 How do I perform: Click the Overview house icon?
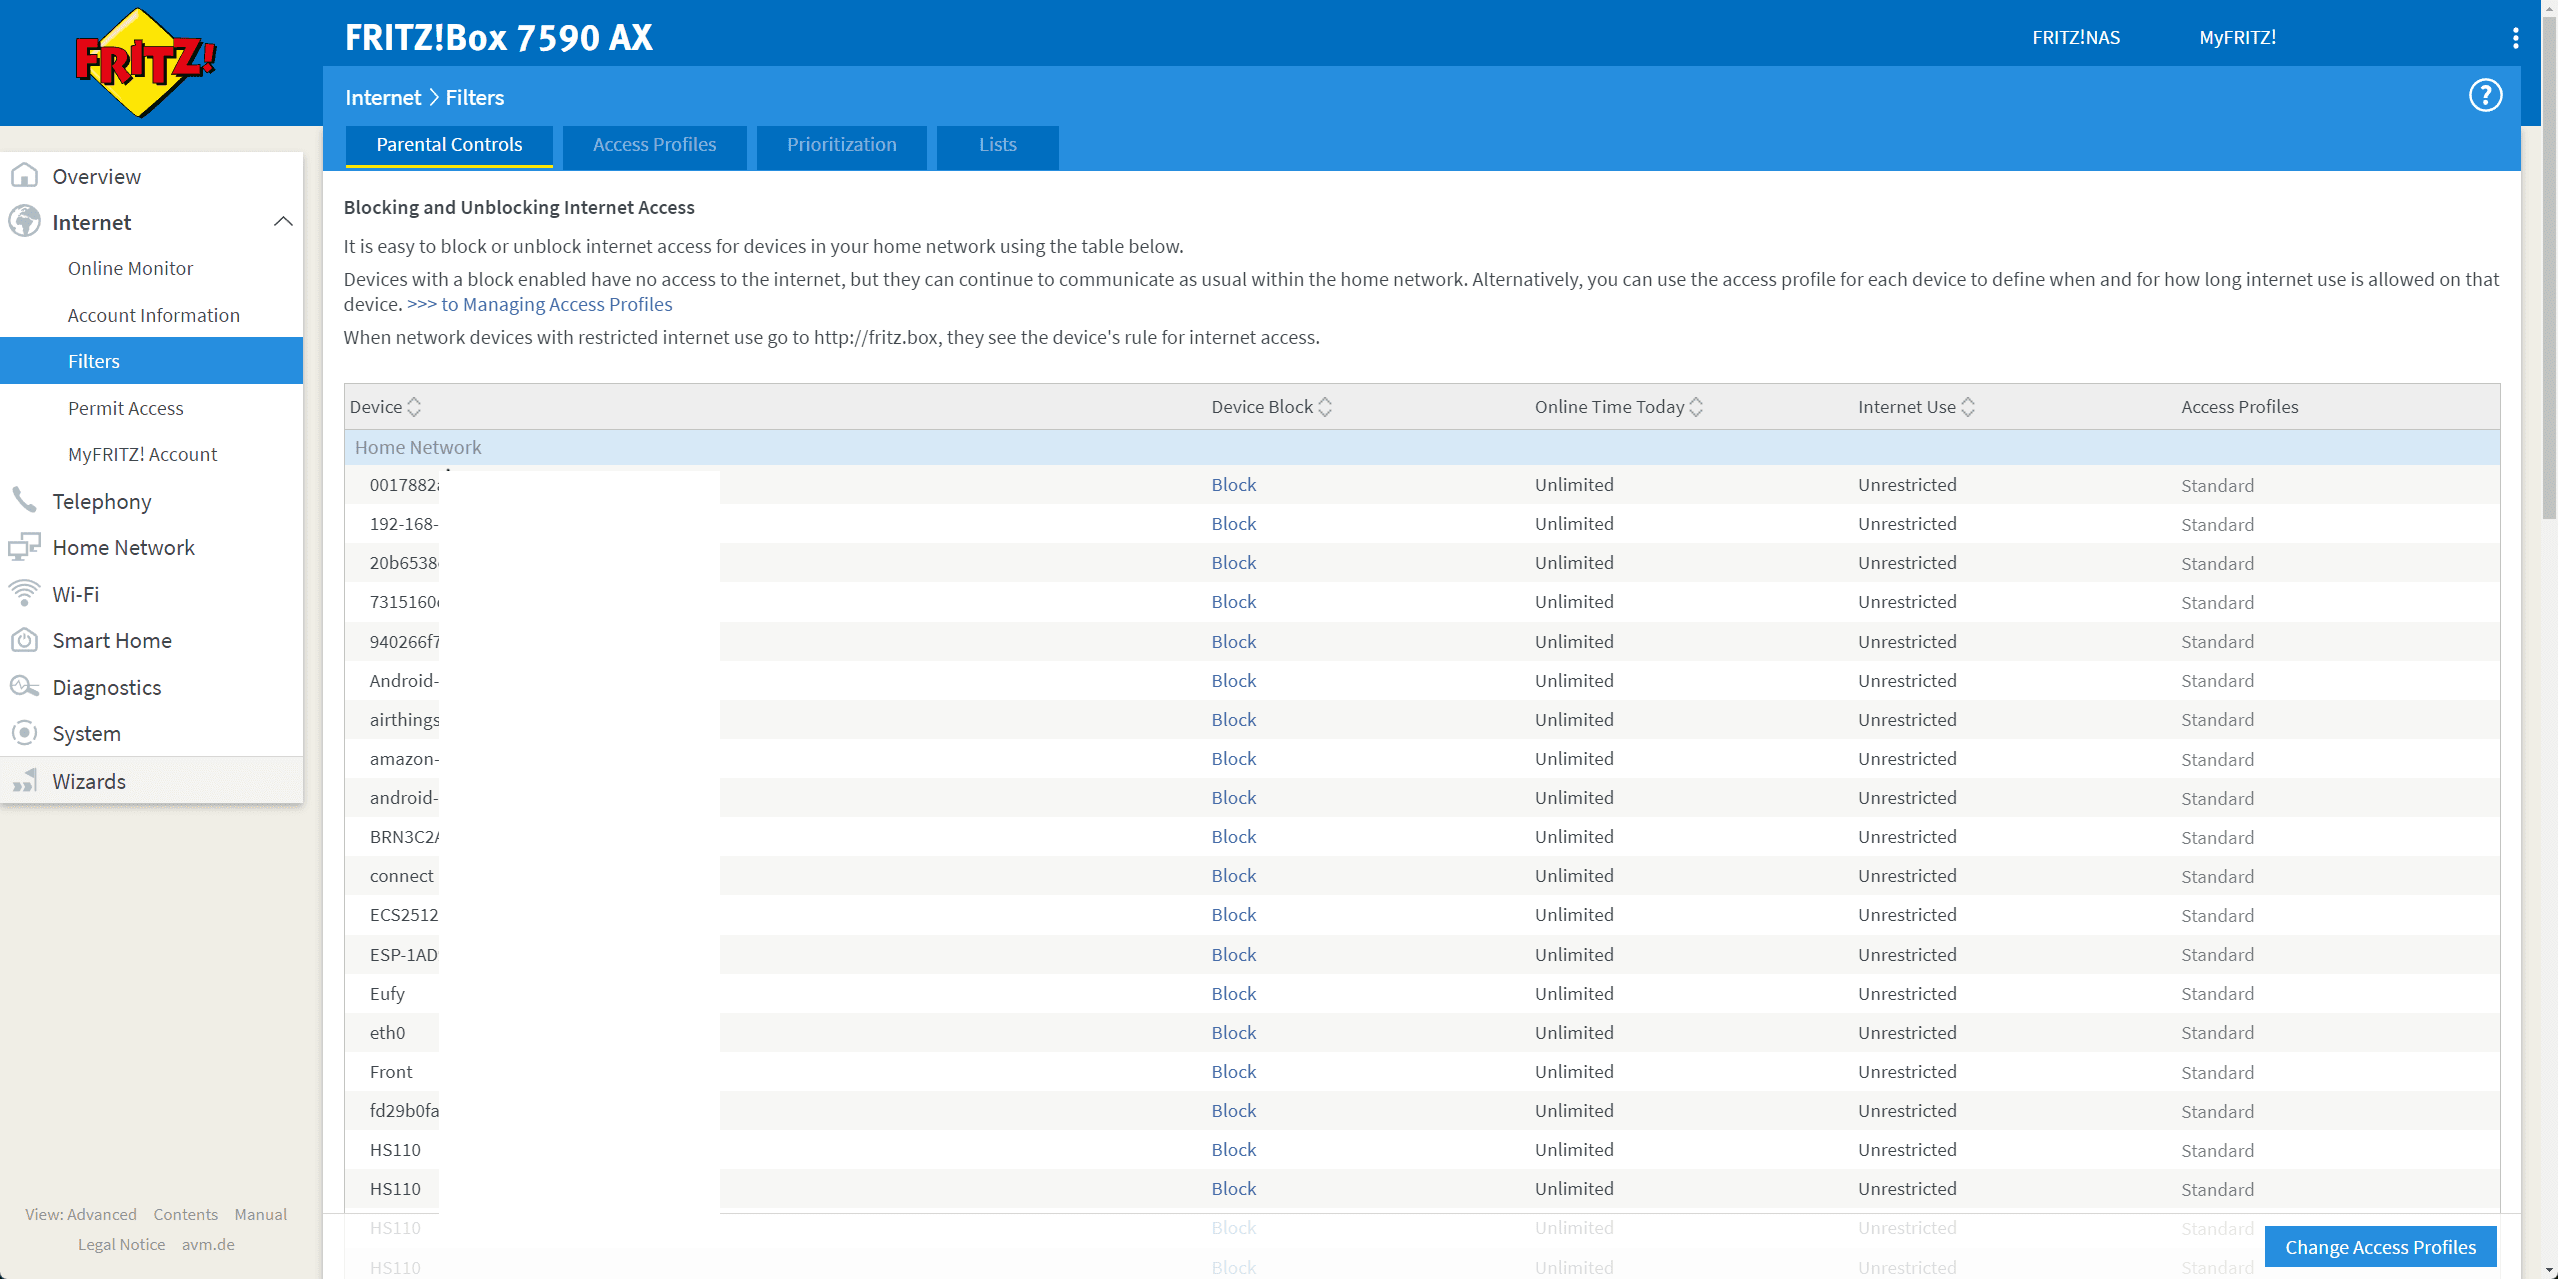click(24, 176)
